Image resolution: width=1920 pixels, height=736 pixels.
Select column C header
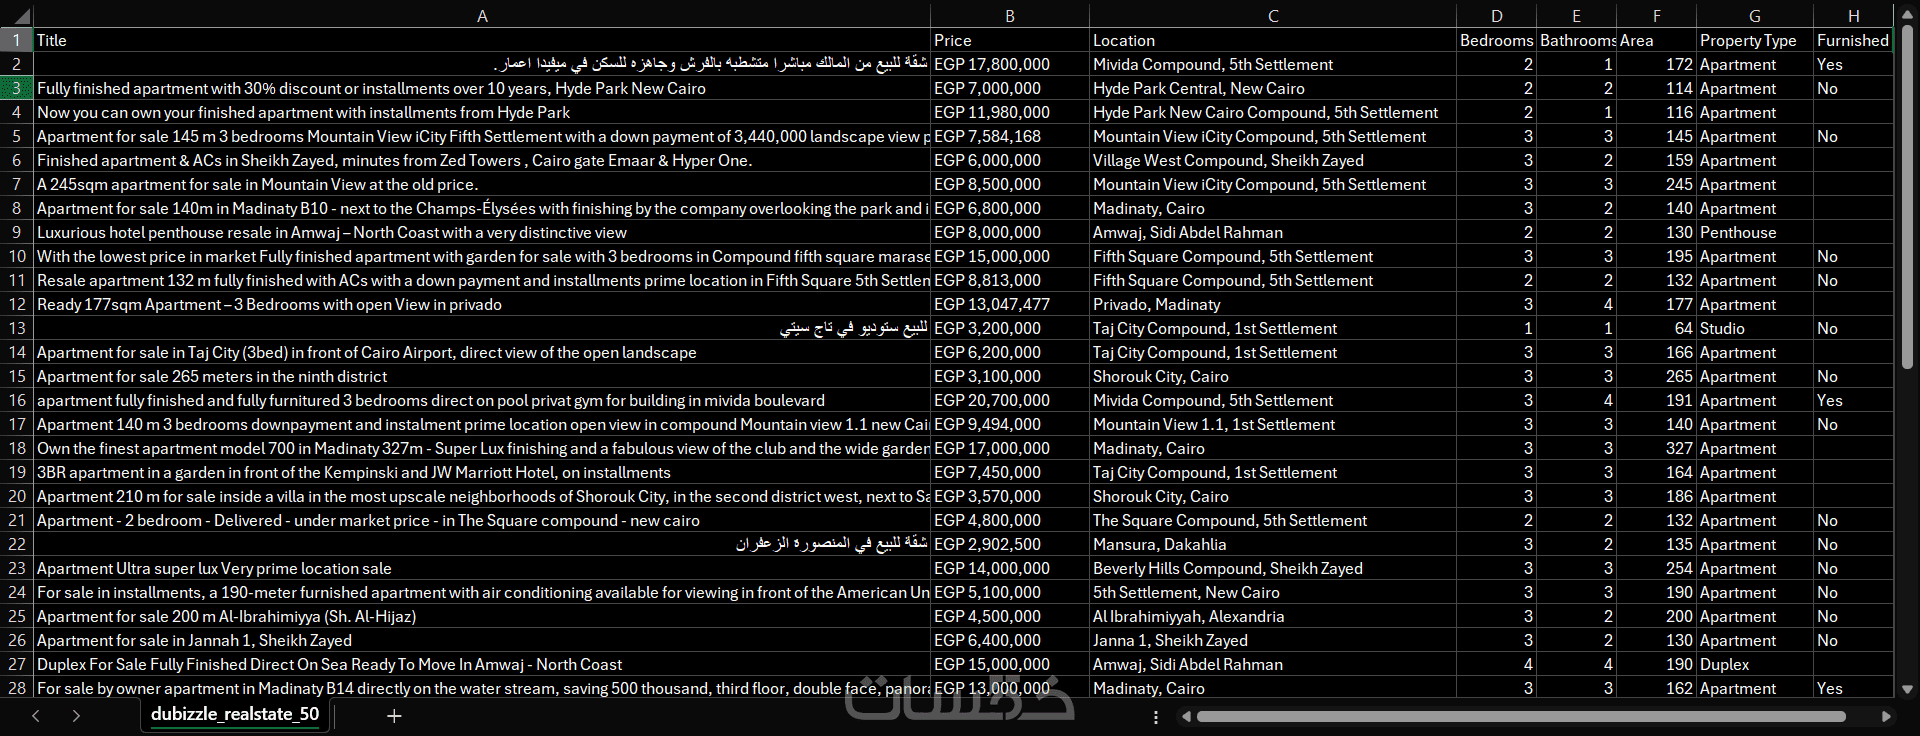tap(1273, 15)
